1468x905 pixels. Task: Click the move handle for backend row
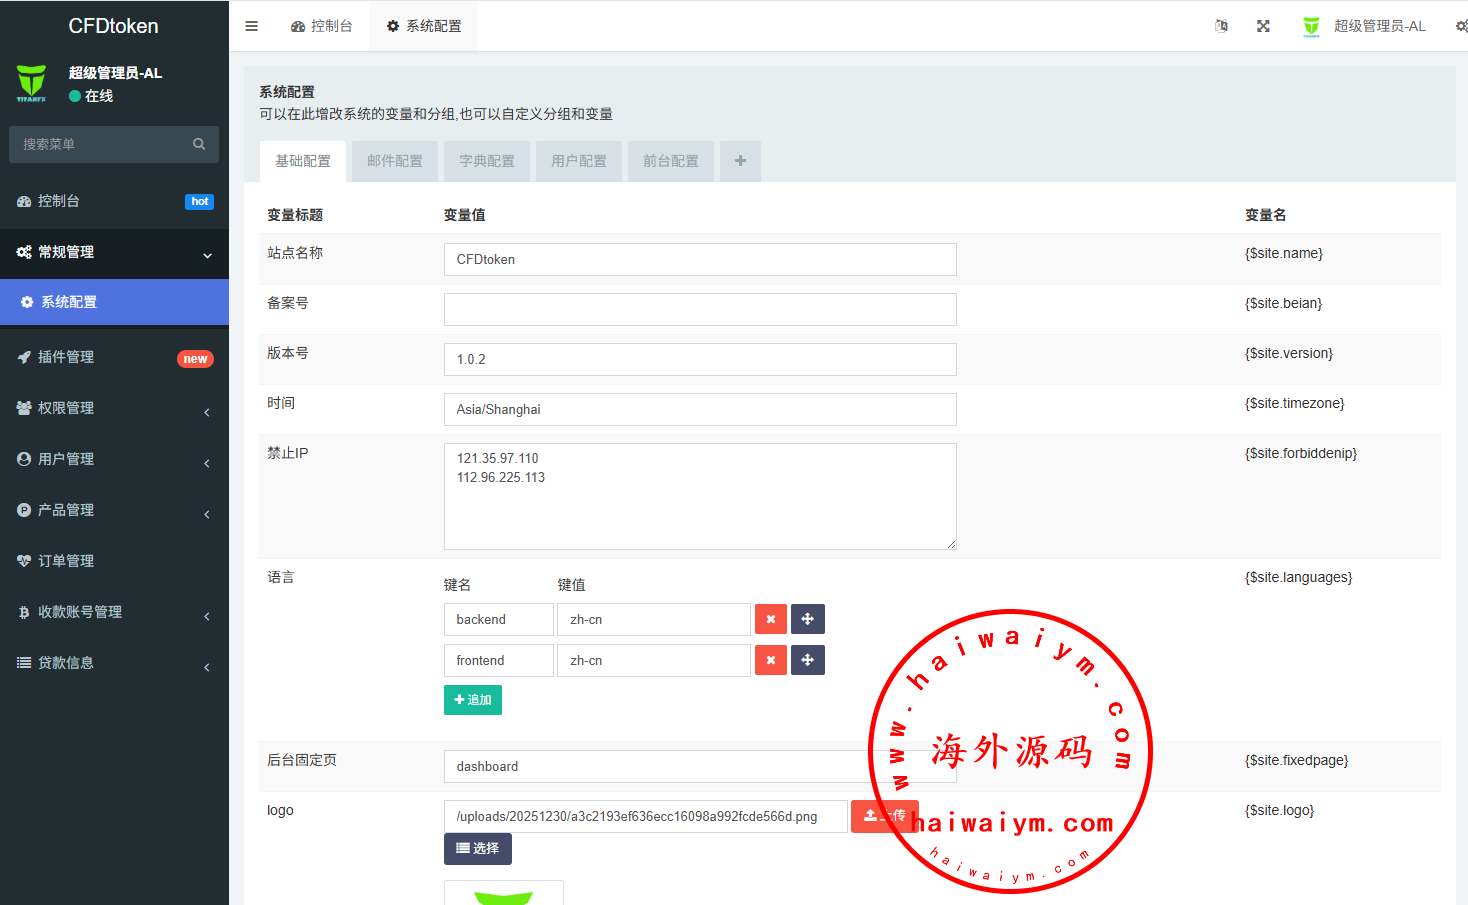(807, 619)
